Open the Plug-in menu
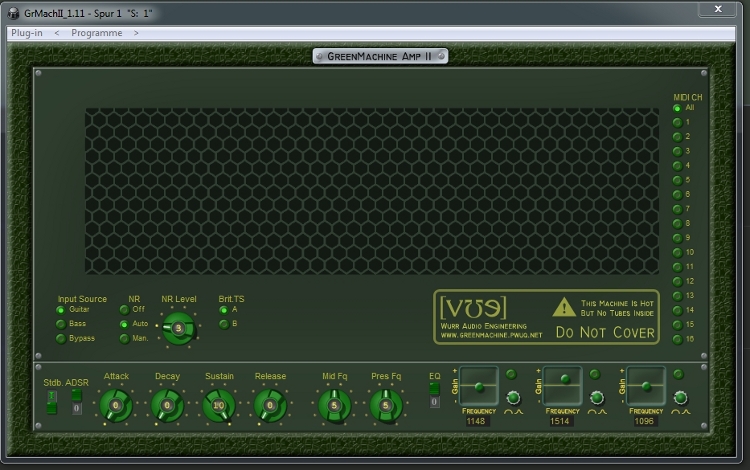Viewport: 750px width, 470px height. (27, 33)
